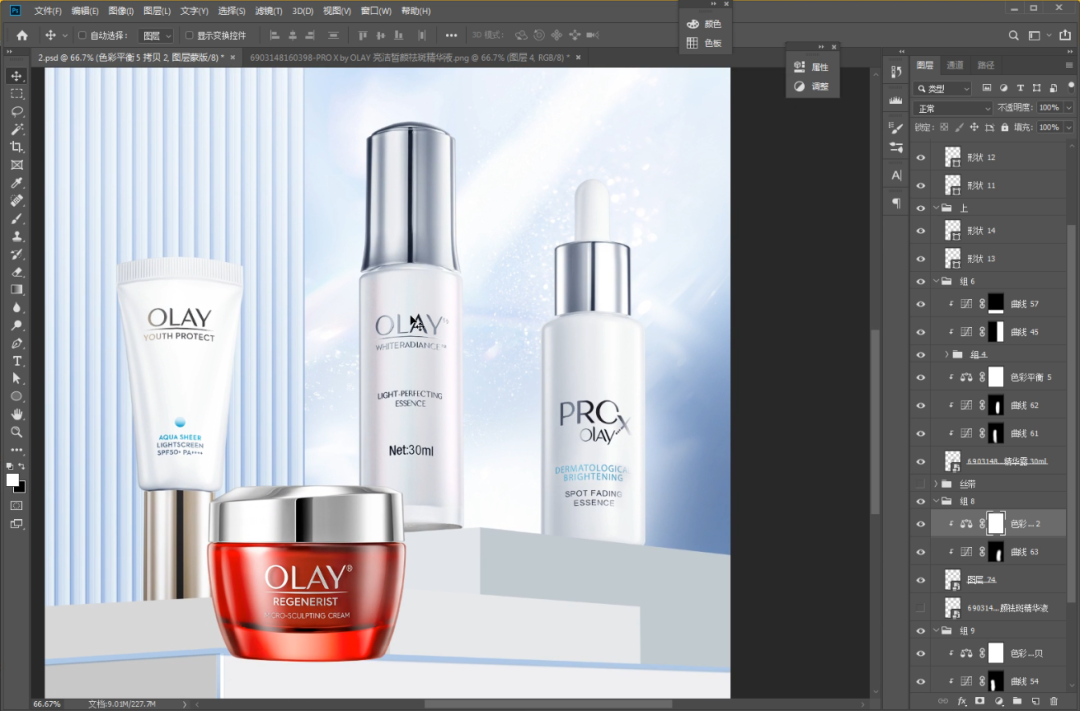The width and height of the screenshot is (1080, 711).
Task: Enable the Auto-Select checkbox (自动选择)
Action: 82,35
